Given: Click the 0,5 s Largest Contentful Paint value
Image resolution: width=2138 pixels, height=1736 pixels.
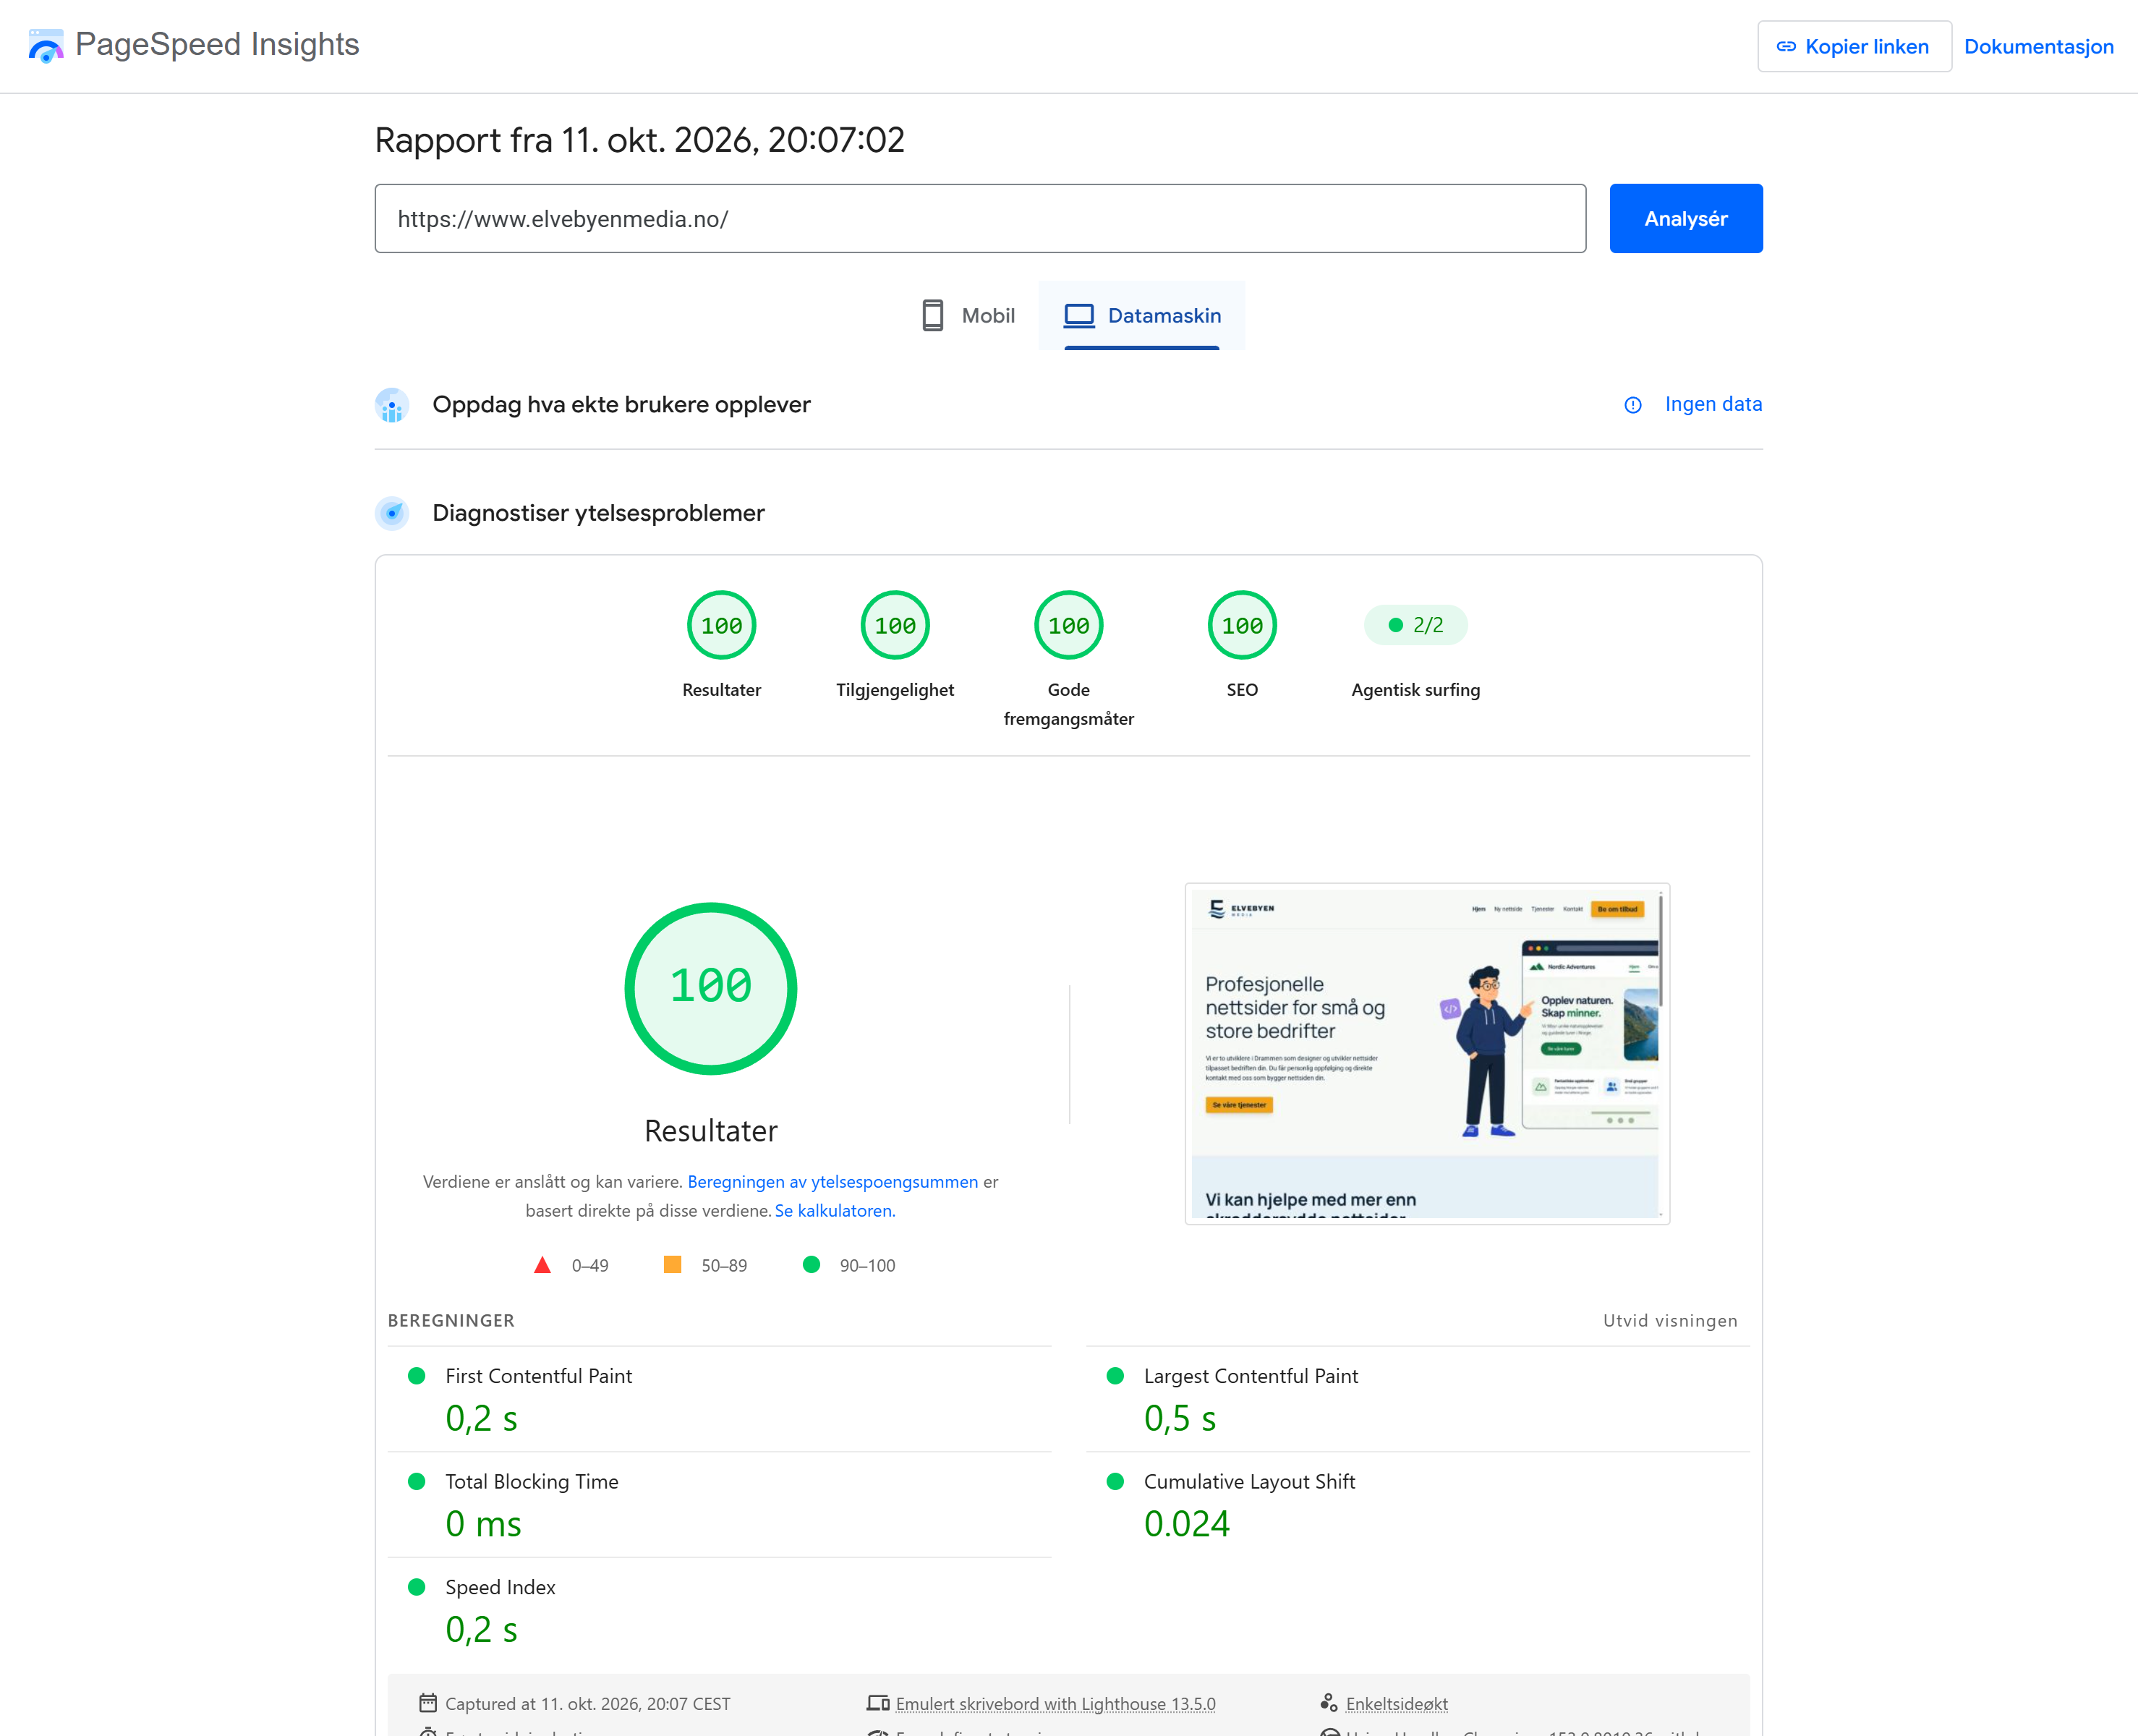Looking at the screenshot, I should 1179,1418.
